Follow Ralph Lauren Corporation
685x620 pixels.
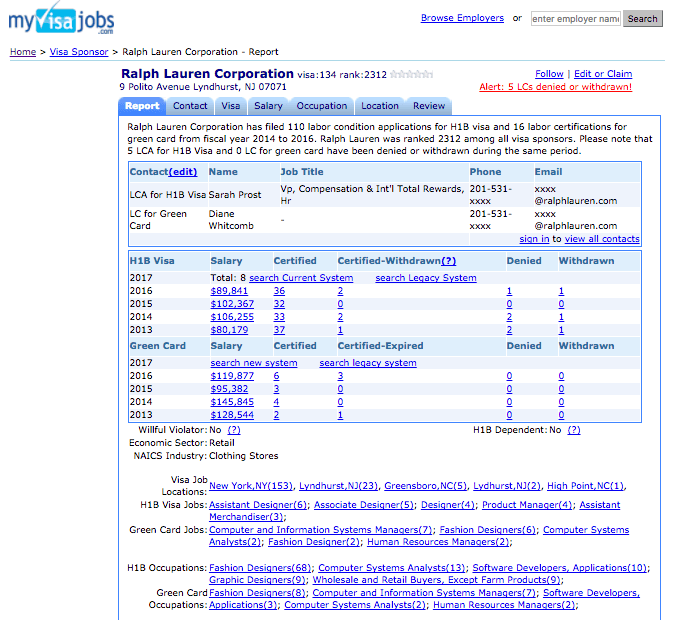click(x=549, y=74)
